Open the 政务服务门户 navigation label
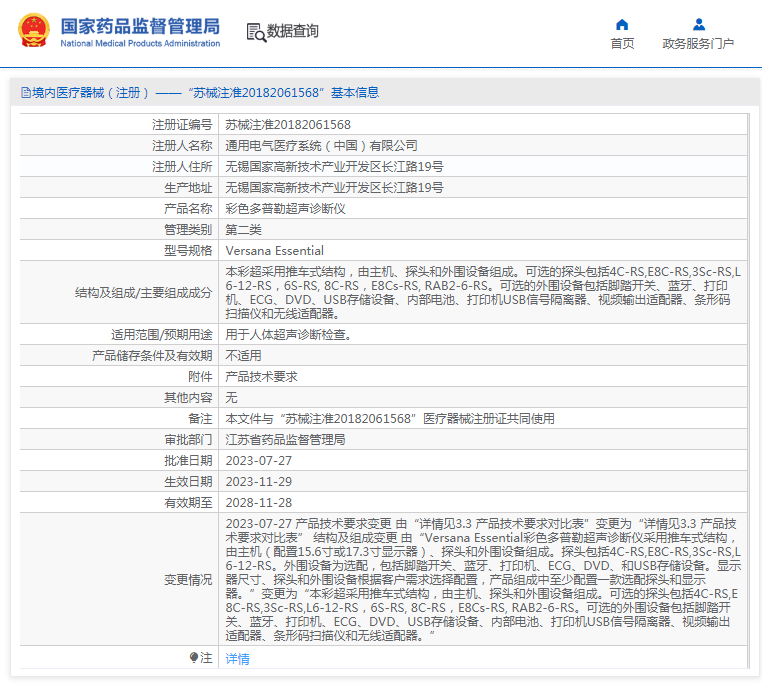The width and height of the screenshot is (762, 685). (698, 44)
